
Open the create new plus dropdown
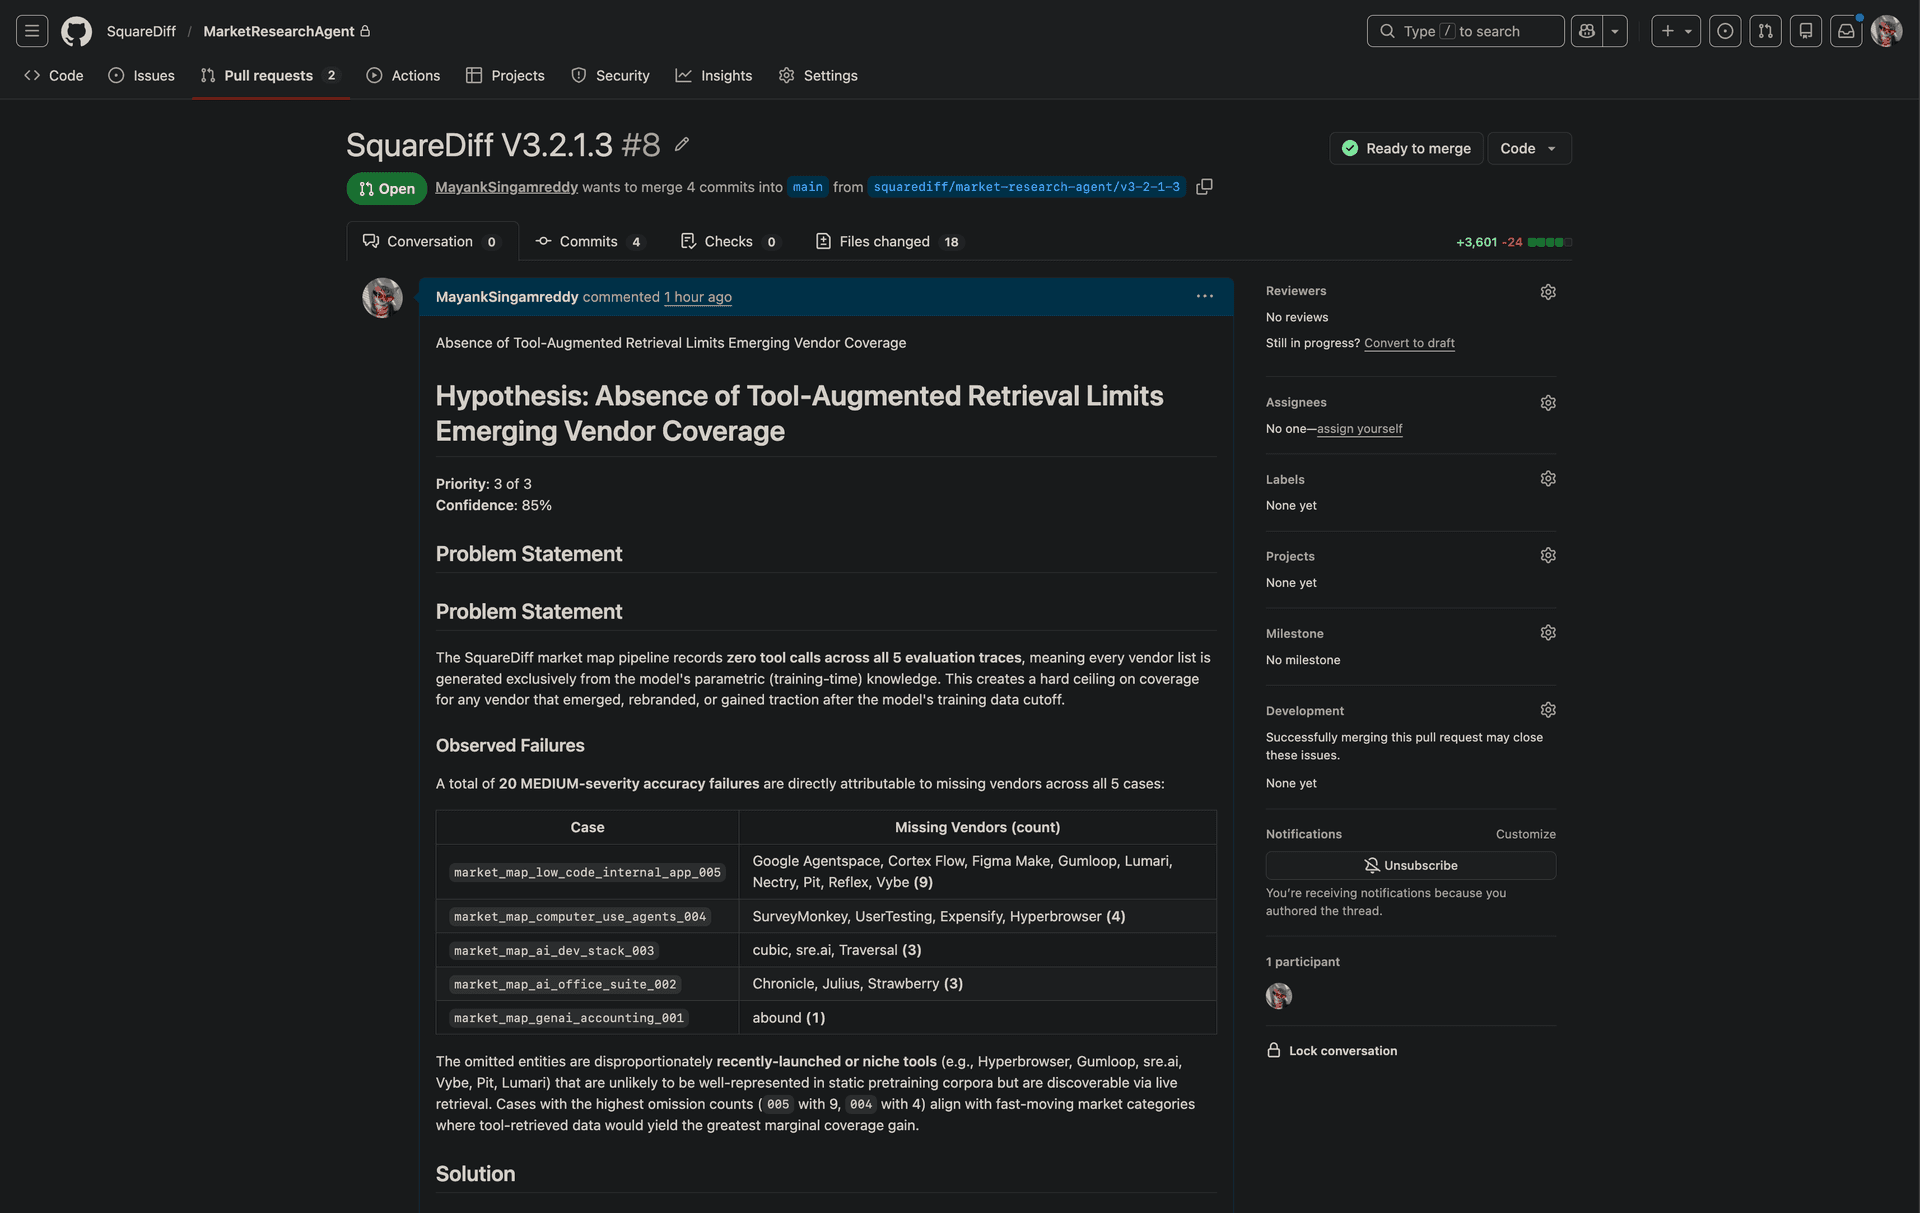click(1675, 31)
